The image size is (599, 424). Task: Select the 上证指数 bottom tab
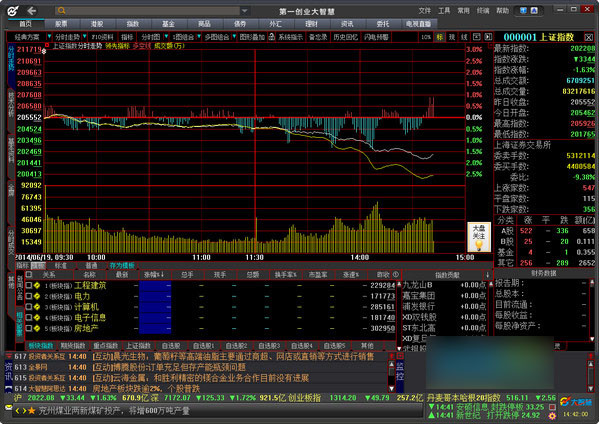[139, 346]
